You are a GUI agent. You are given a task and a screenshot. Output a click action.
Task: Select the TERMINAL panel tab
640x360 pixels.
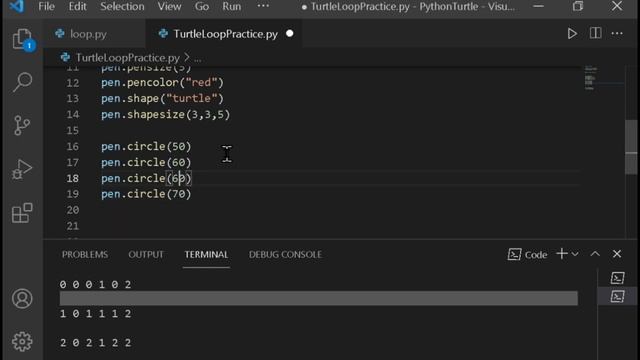coord(206,254)
